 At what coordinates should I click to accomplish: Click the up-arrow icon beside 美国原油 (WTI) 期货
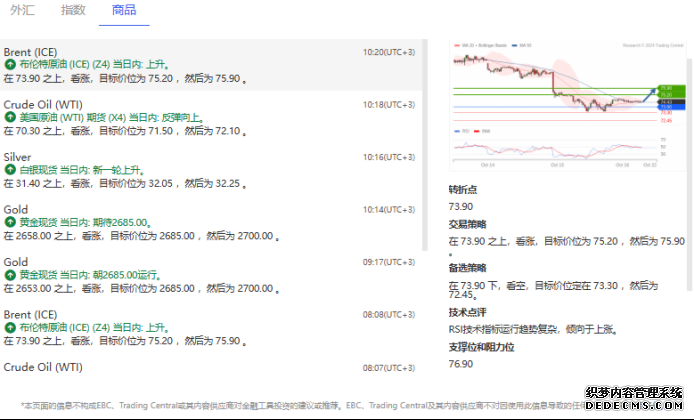(x=10, y=117)
